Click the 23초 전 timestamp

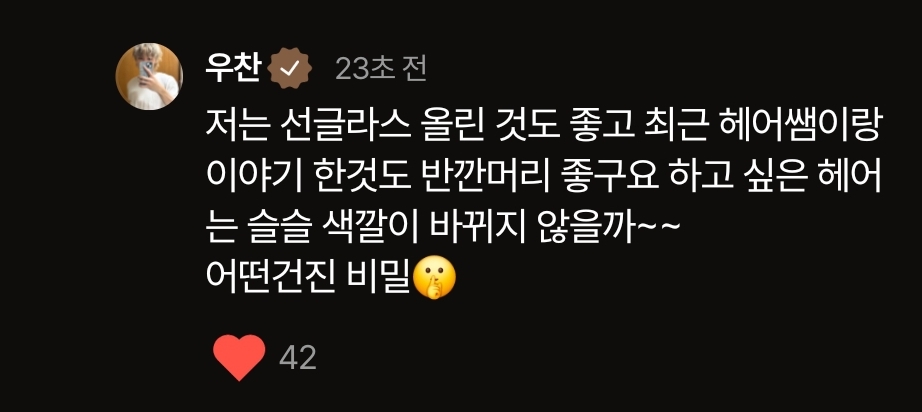tap(380, 70)
